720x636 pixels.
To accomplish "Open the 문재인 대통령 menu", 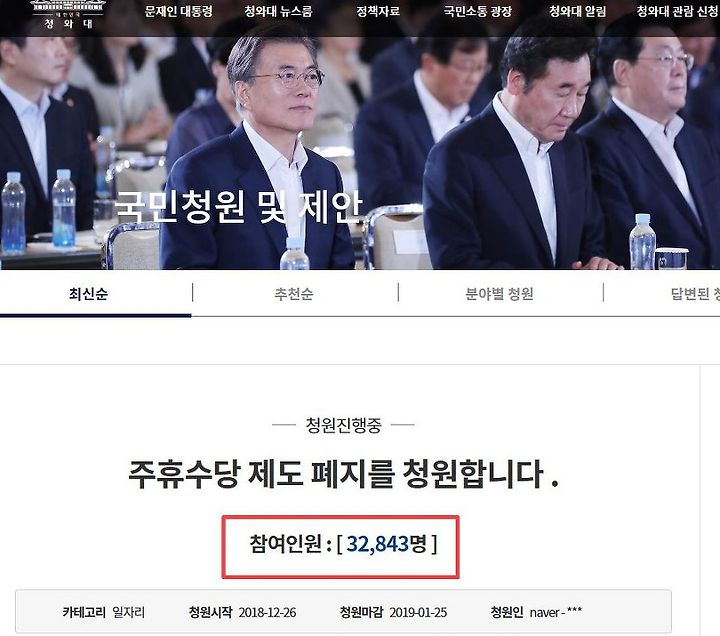I will click(179, 11).
